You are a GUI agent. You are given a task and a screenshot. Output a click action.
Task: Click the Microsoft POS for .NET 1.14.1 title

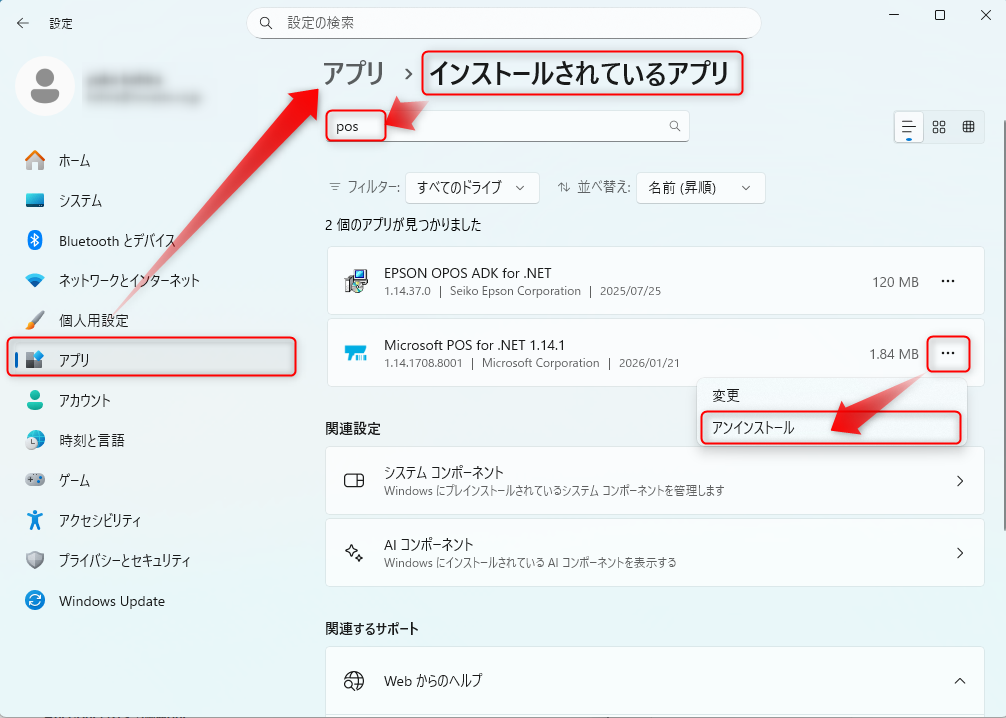[x=474, y=345]
